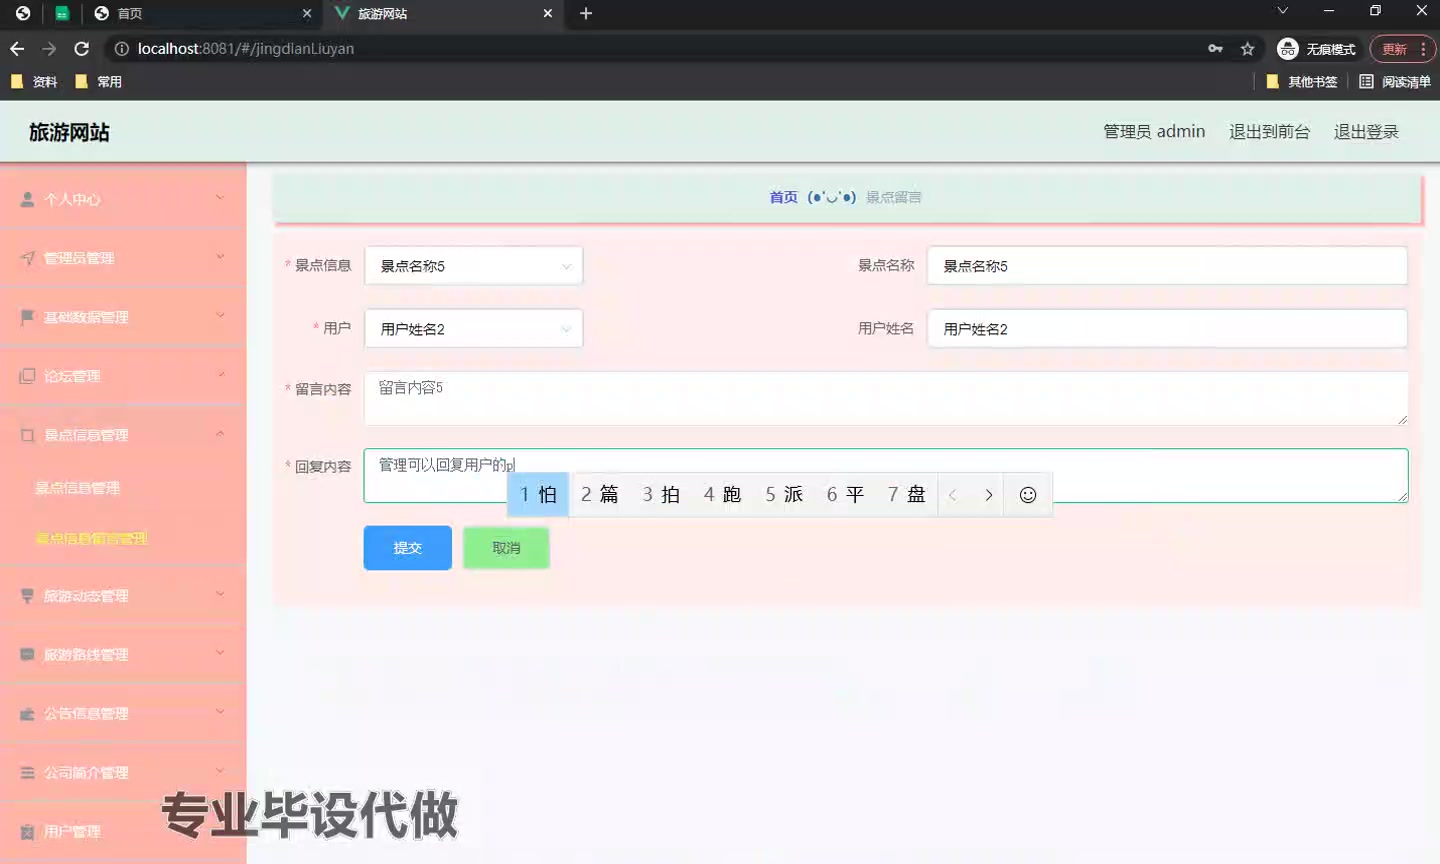Click the 景点信息管理 square icon

27,435
